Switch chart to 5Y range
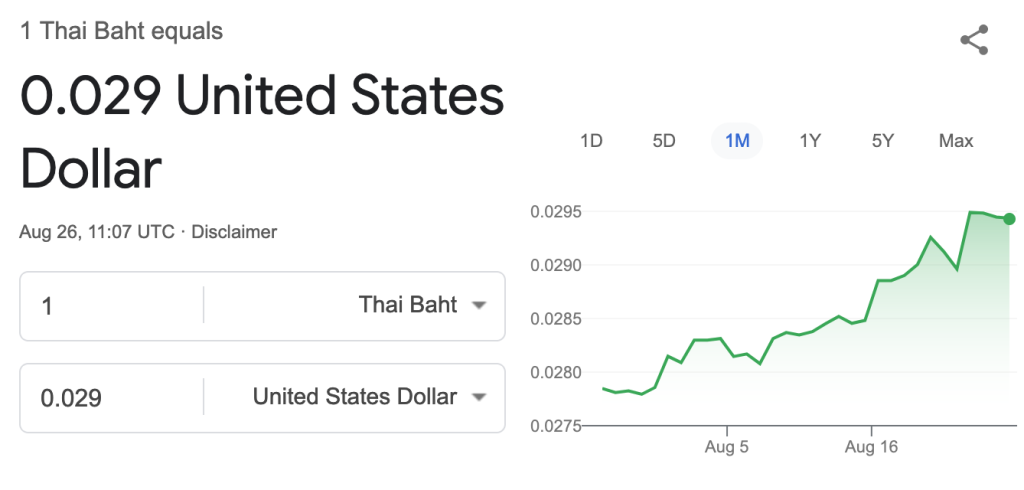 click(x=882, y=141)
